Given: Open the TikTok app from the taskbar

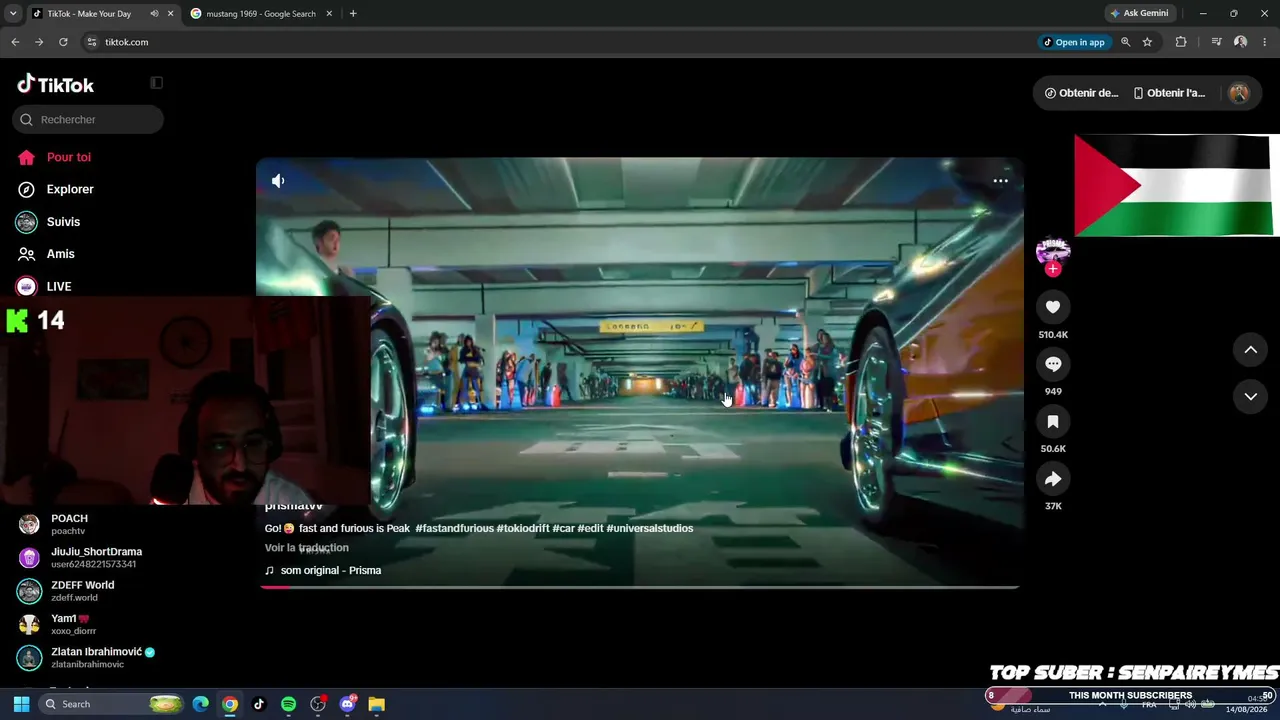Looking at the screenshot, I should point(259,704).
